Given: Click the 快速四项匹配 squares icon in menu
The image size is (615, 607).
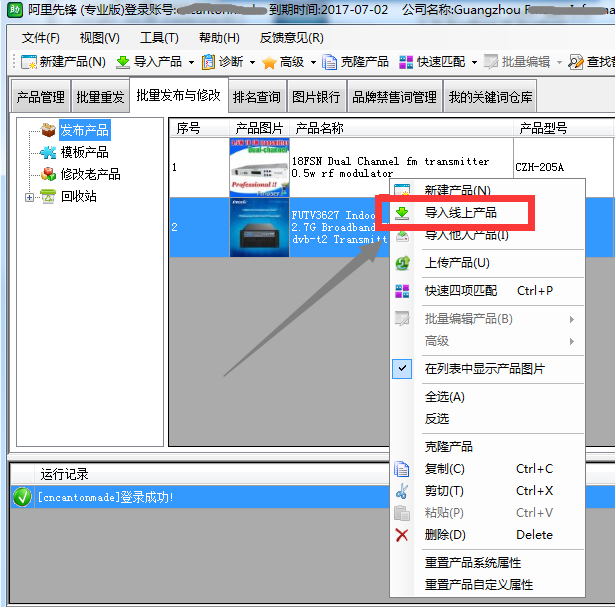Looking at the screenshot, I should [x=402, y=291].
